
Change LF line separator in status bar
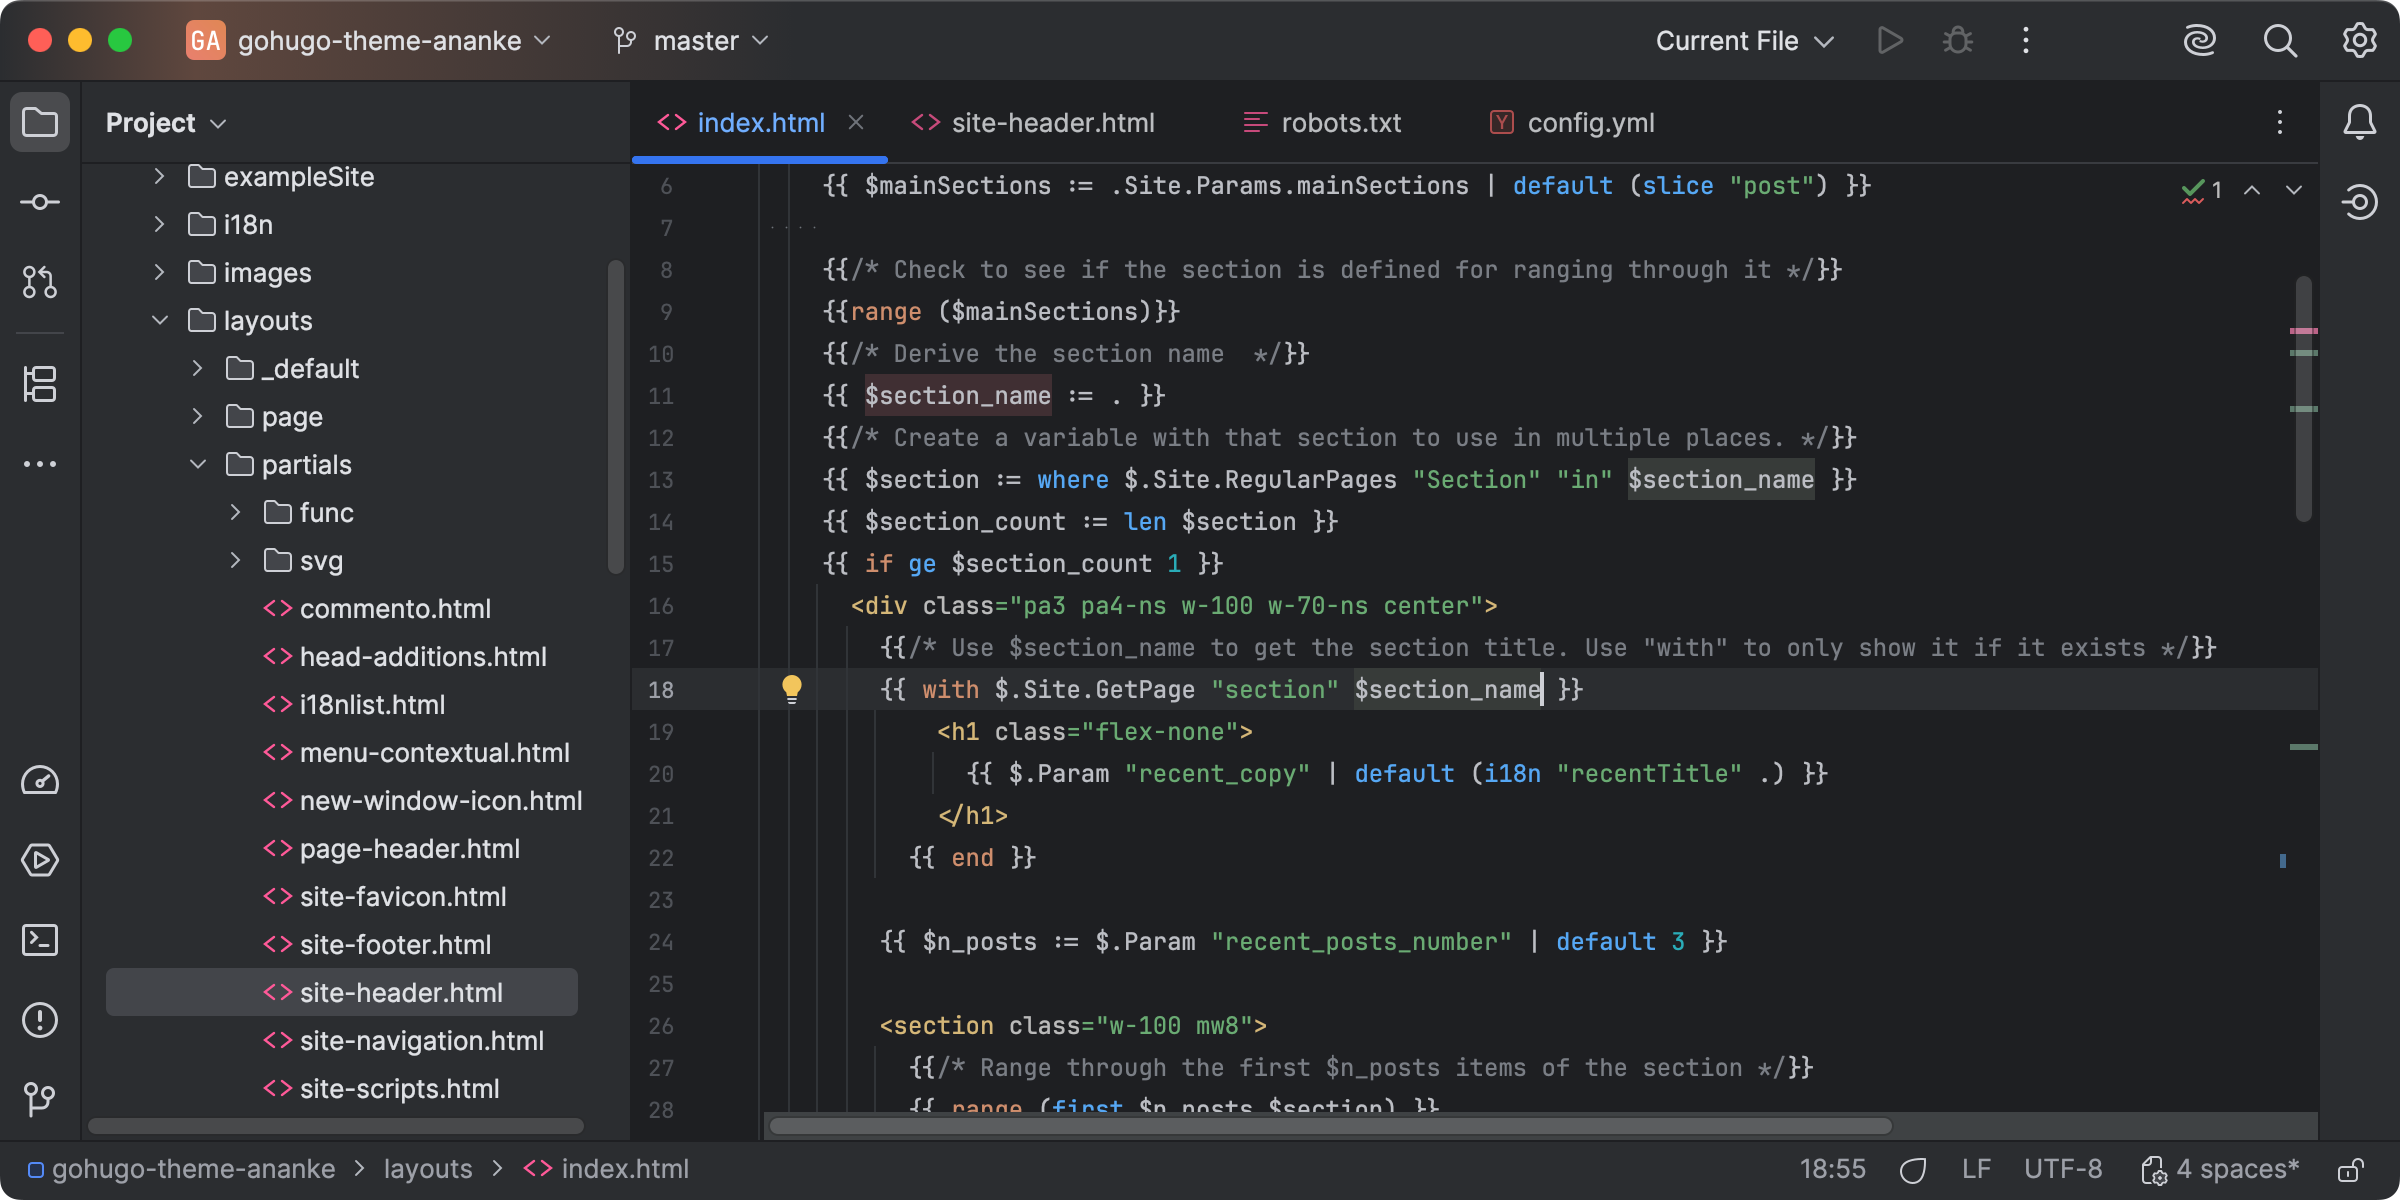click(1976, 1169)
